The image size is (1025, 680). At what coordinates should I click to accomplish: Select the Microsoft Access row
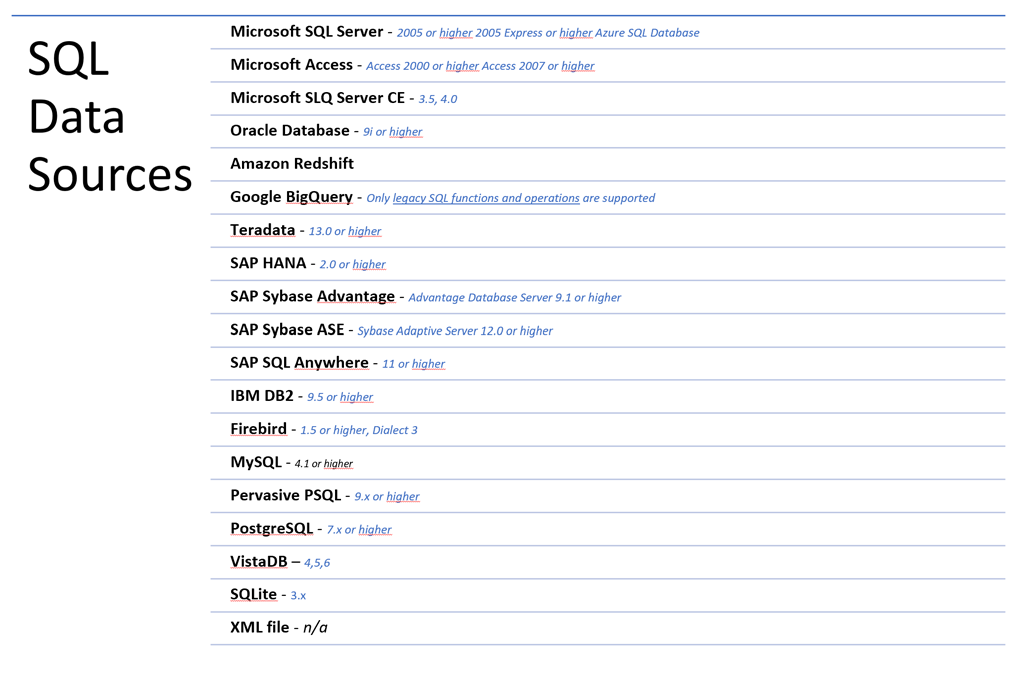607,65
